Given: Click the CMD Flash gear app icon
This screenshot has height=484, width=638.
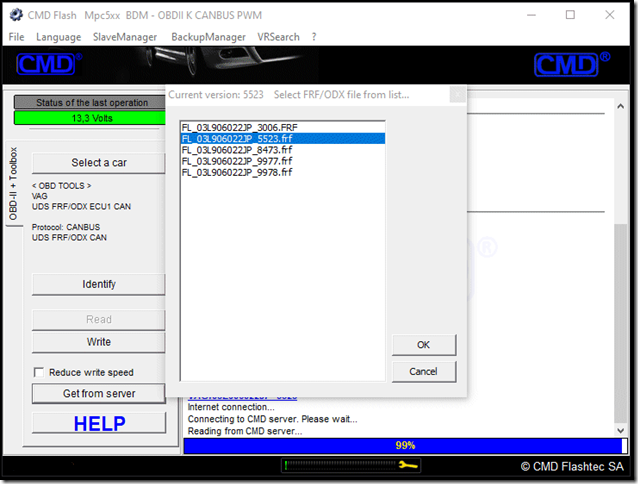Looking at the screenshot, I should tap(16, 15).
